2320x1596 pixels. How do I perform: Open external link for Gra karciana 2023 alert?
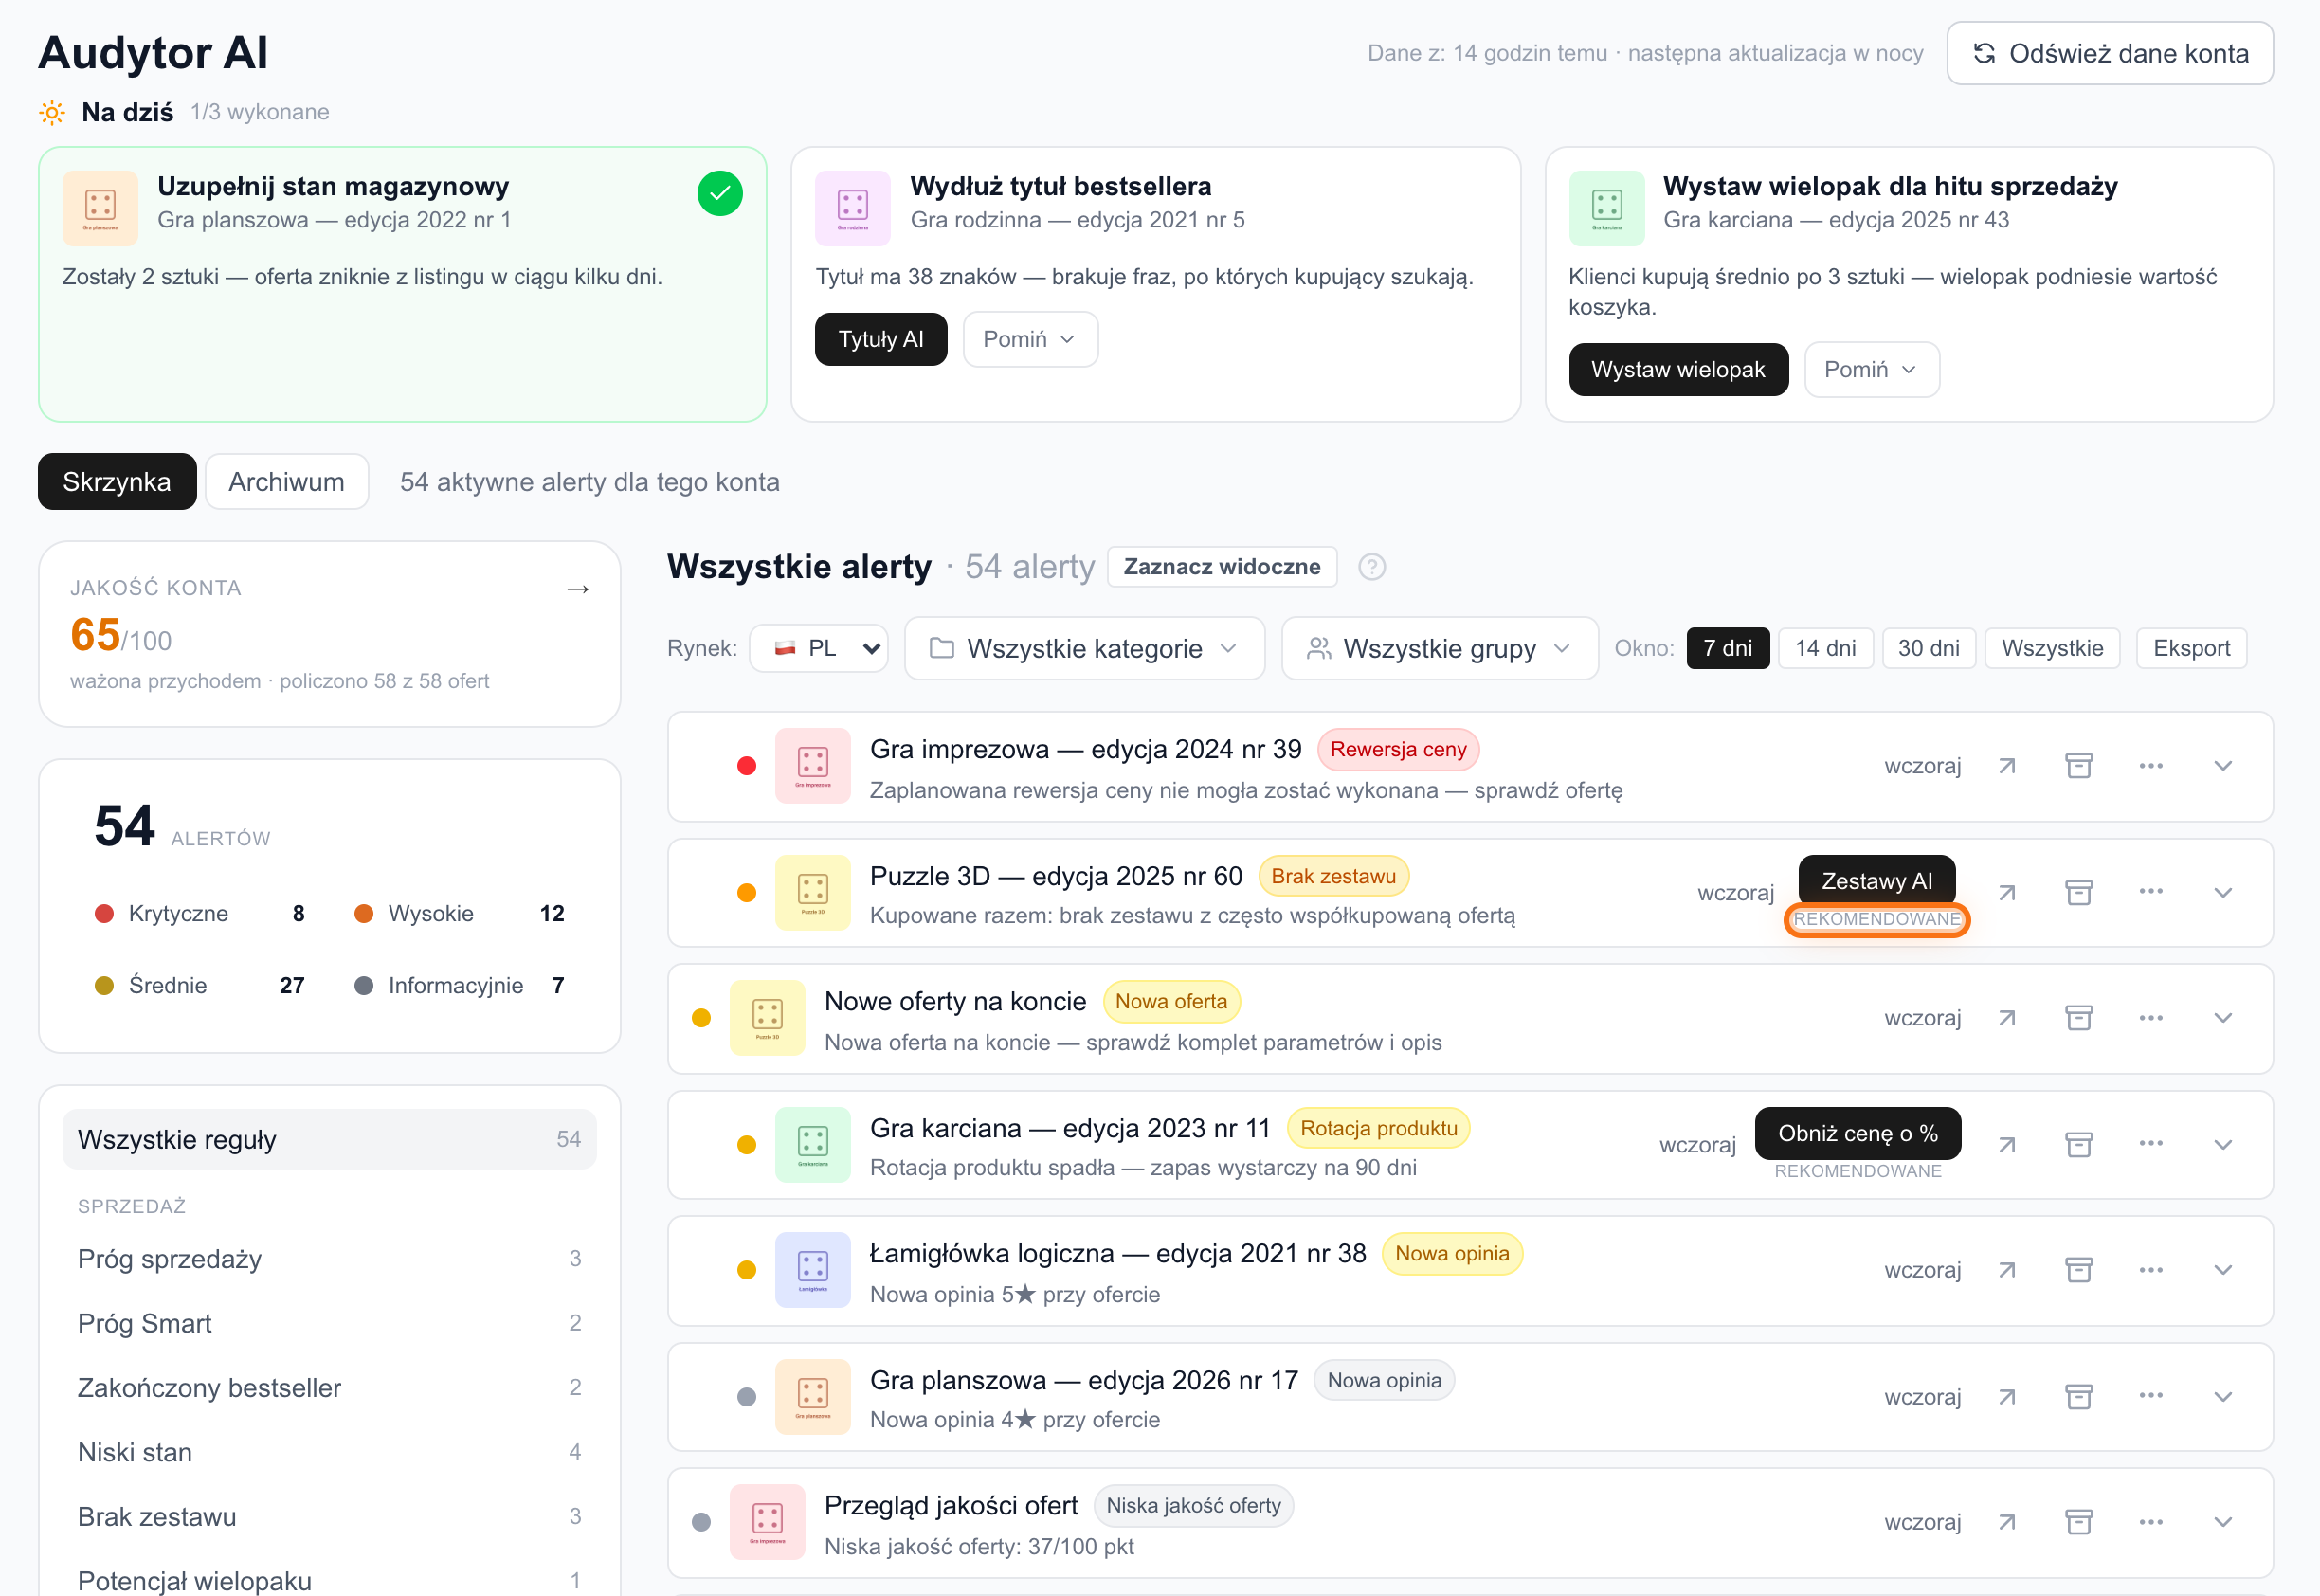point(2007,1144)
